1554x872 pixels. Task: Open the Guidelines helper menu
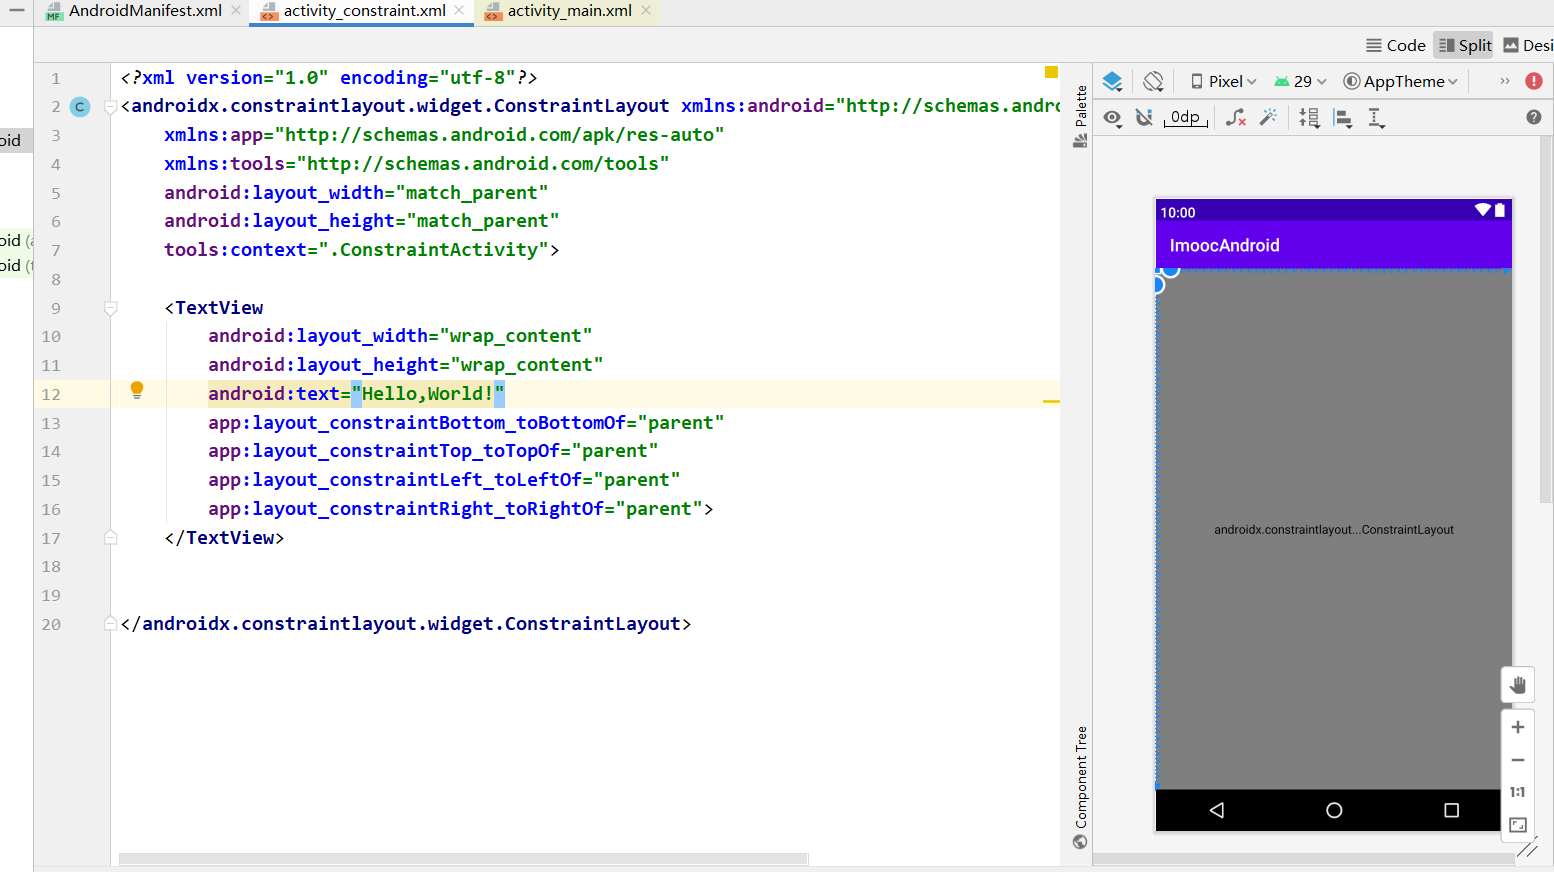click(1377, 118)
